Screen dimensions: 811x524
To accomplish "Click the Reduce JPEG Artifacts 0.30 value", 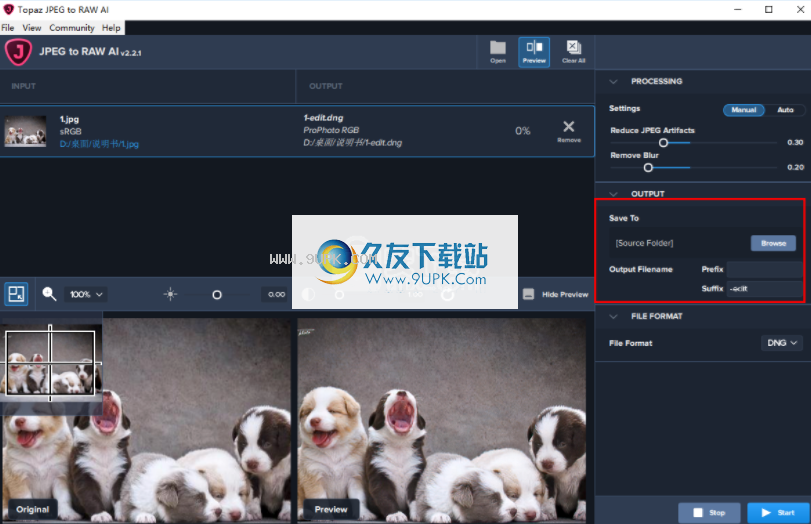I will pyautogui.click(x=795, y=142).
